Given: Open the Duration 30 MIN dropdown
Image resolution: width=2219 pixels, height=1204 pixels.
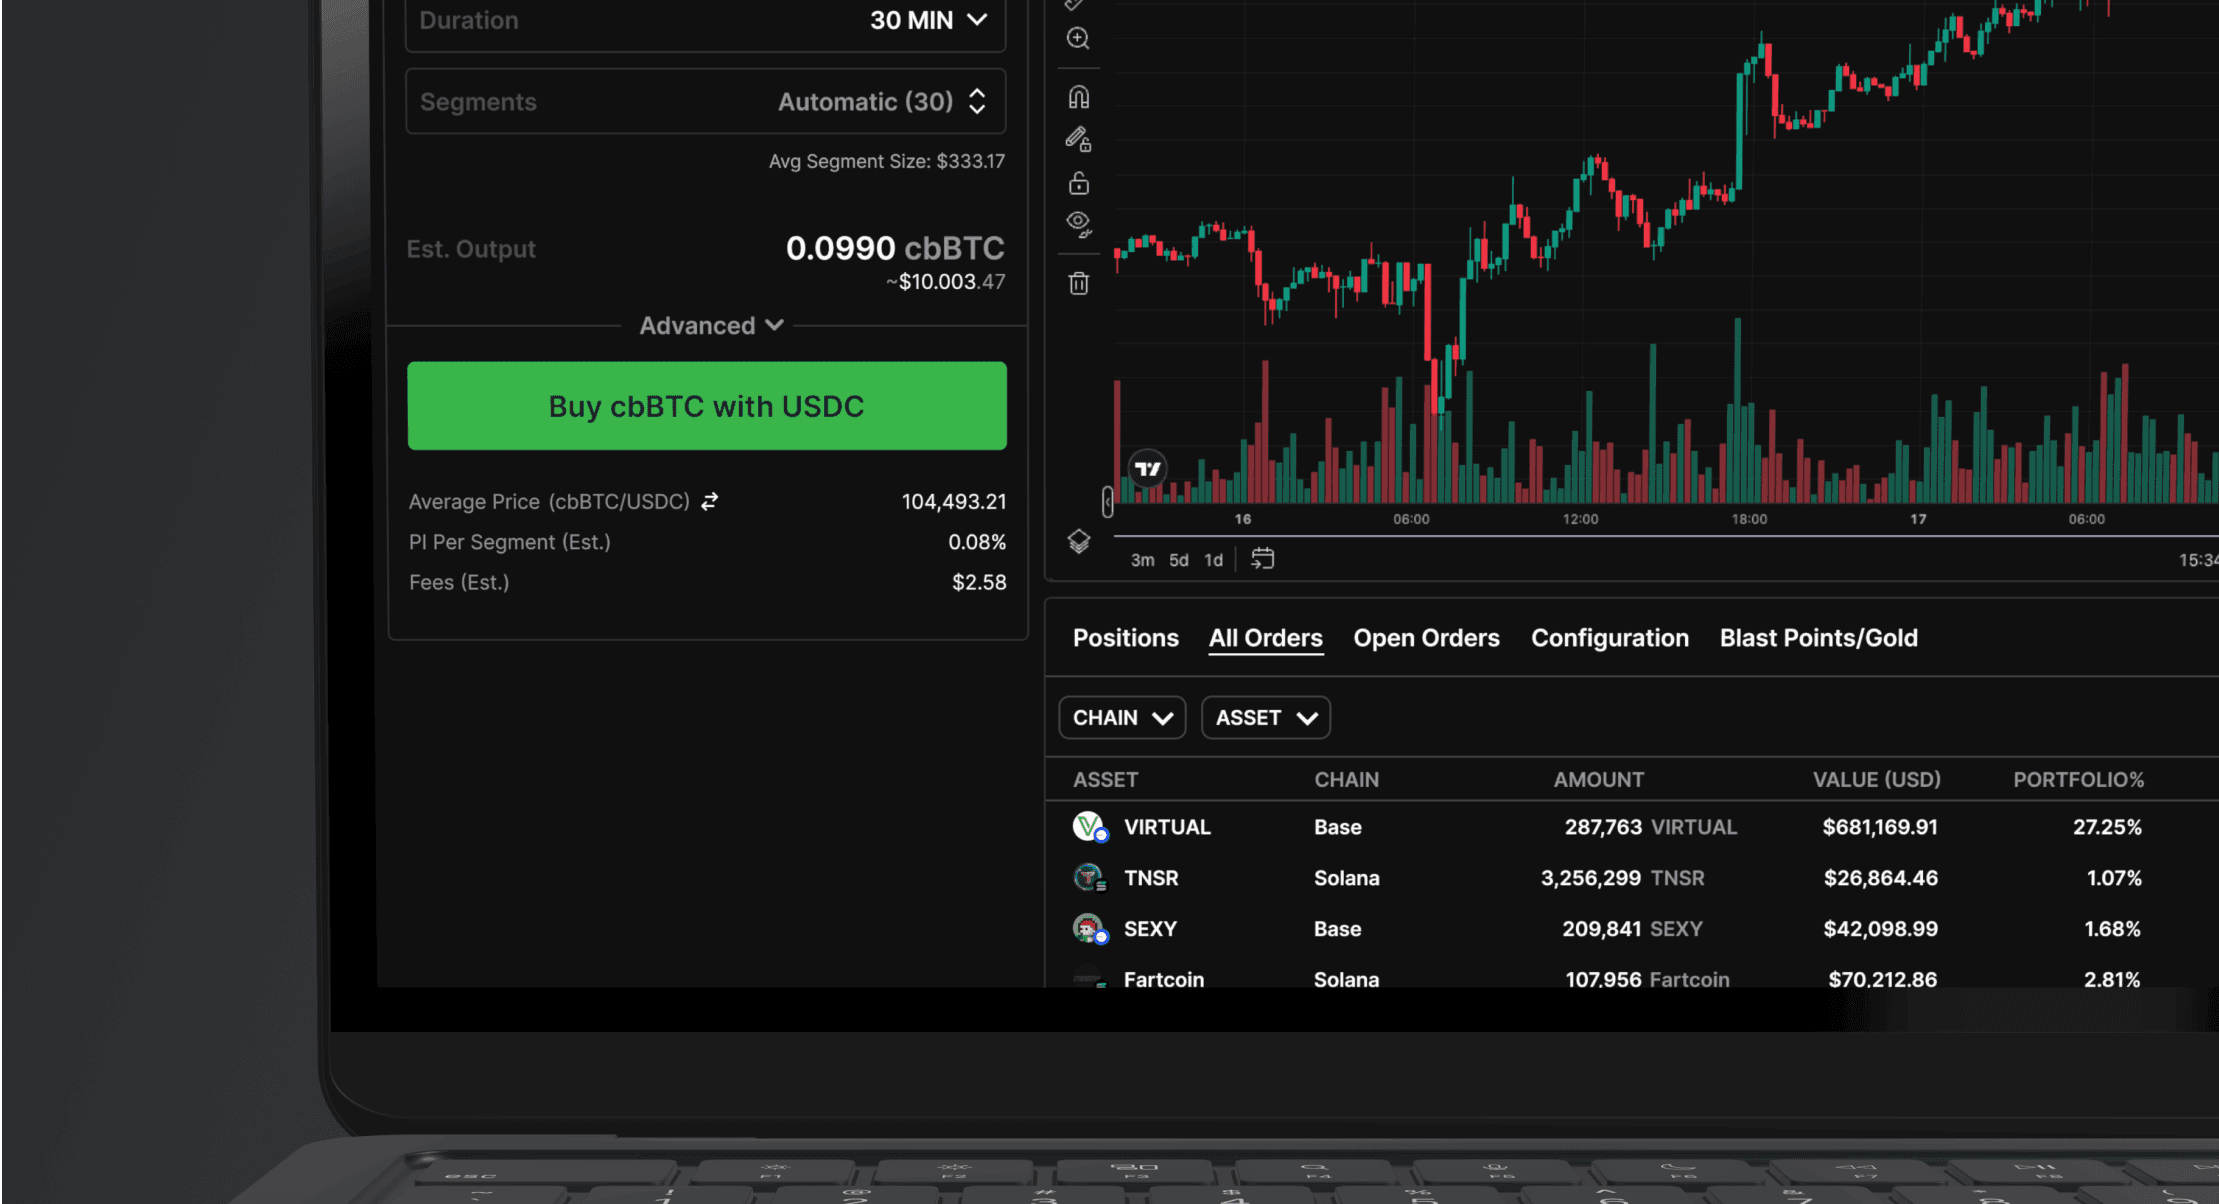Looking at the screenshot, I should [705, 21].
